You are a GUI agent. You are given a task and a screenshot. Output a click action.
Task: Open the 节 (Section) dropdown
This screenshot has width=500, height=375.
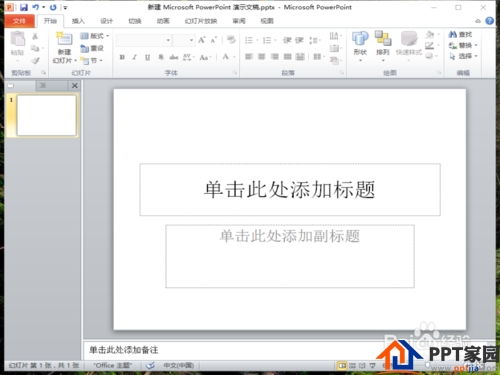coord(92,61)
